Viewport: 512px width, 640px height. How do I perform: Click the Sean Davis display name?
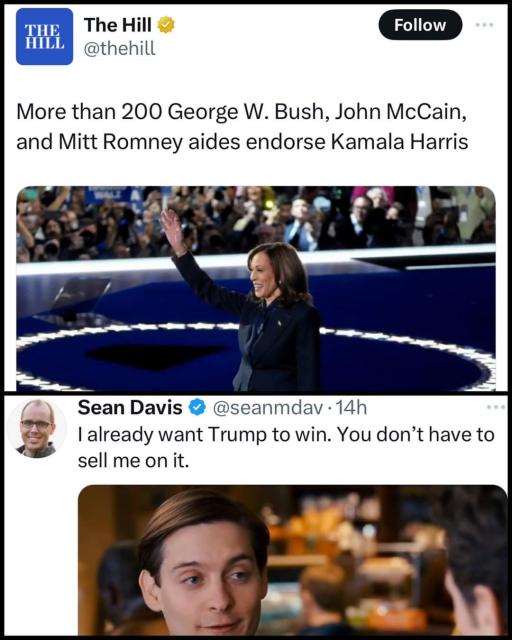pyautogui.click(x=130, y=407)
